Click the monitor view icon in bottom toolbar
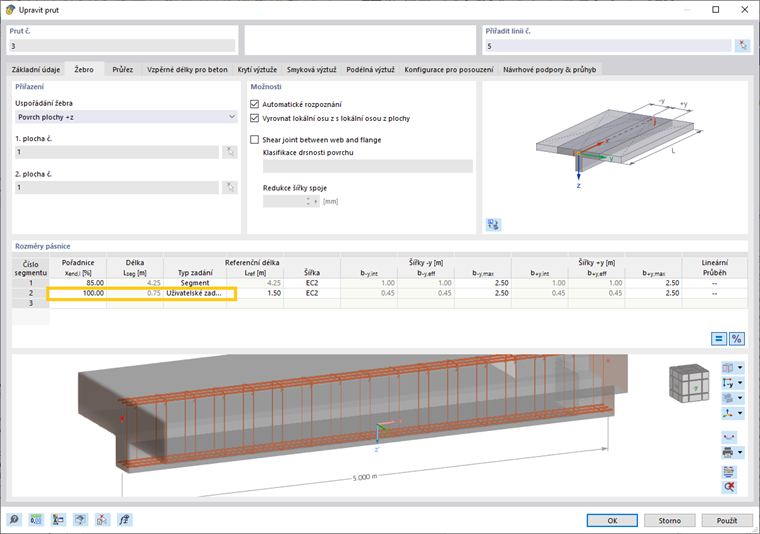Viewport: 760px width, 534px height. [80, 520]
